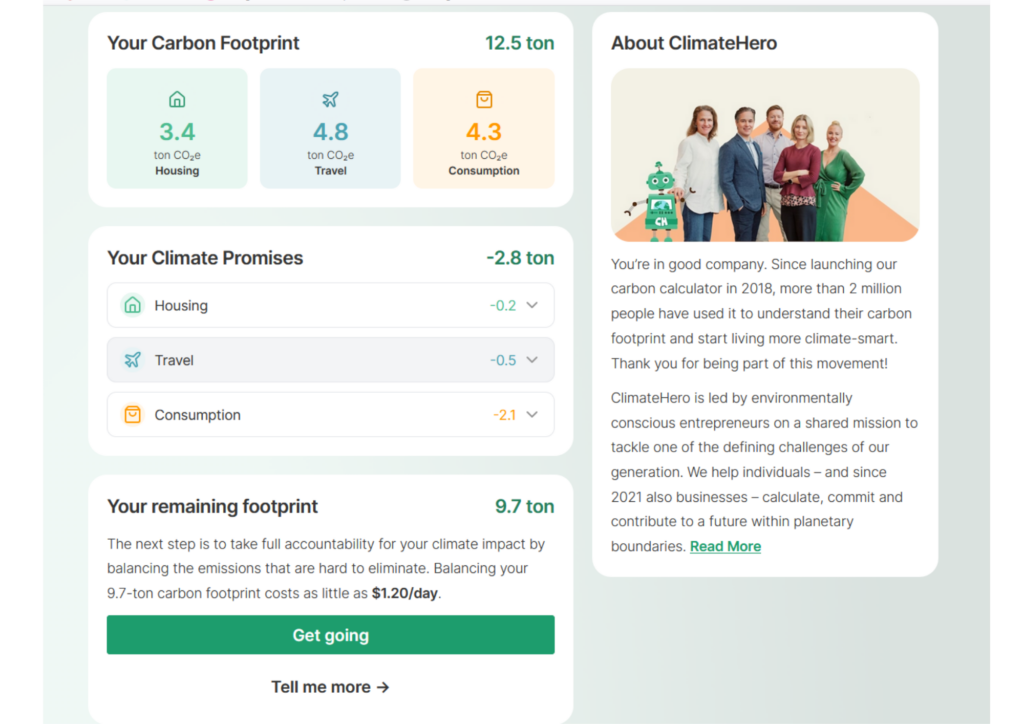This screenshot has width=1024, height=724.
Task: Expand the Housing promises chevron
Action: coord(532,306)
